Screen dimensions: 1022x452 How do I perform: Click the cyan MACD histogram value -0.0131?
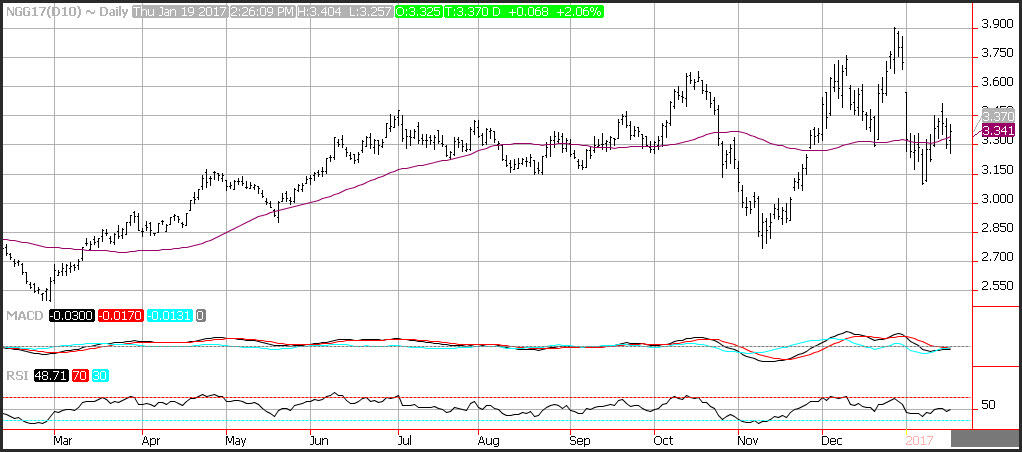tap(171, 315)
